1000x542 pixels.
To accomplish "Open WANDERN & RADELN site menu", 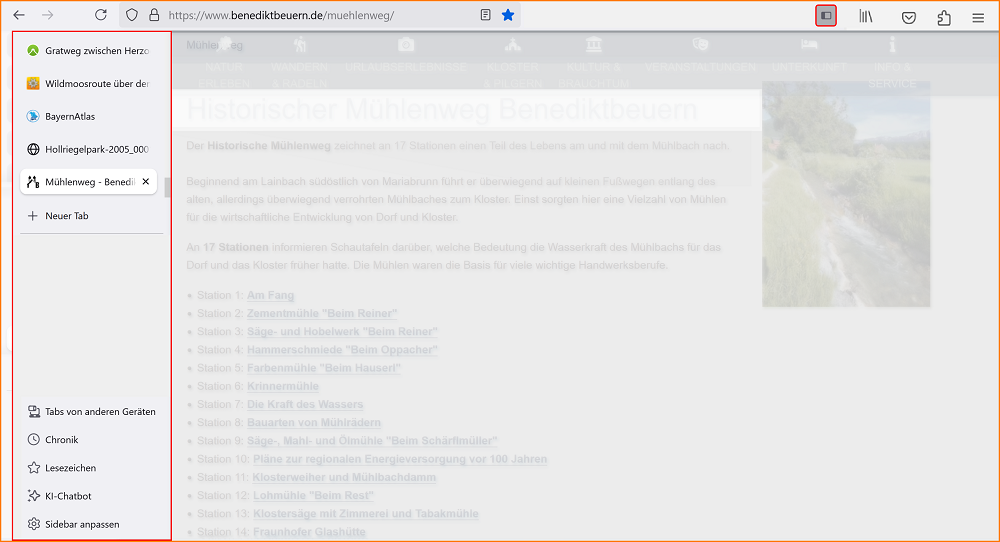I will click(299, 62).
